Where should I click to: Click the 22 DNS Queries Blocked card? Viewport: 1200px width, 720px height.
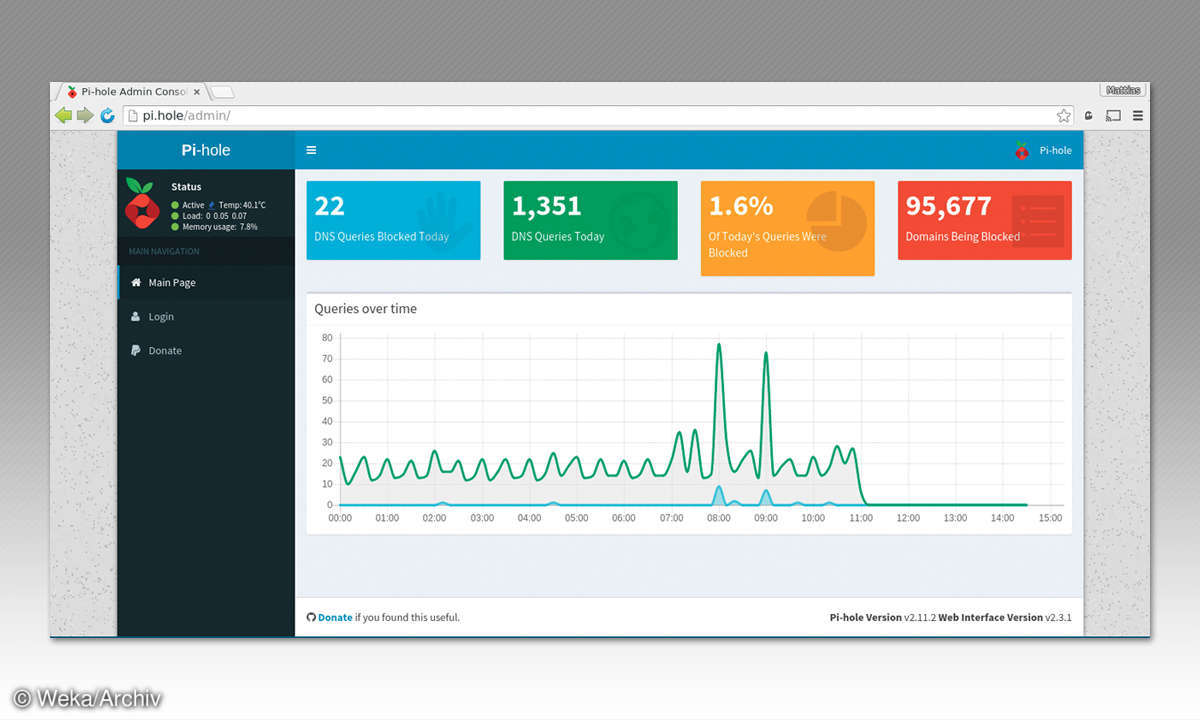[393, 220]
